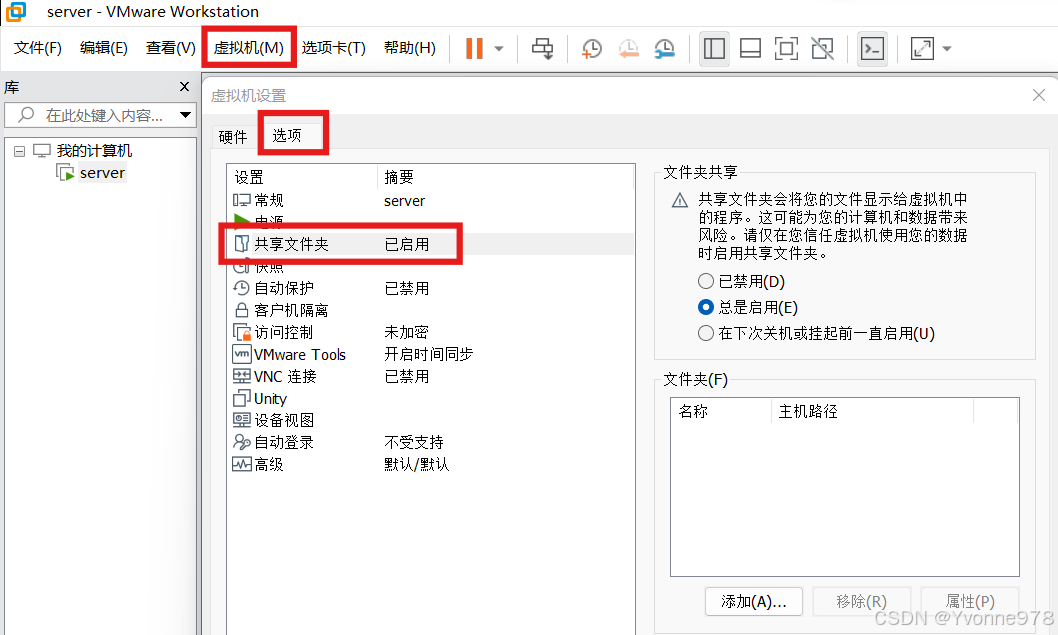Click the shared folder icon
Image resolution: width=1058 pixels, height=635 pixels.
242,244
